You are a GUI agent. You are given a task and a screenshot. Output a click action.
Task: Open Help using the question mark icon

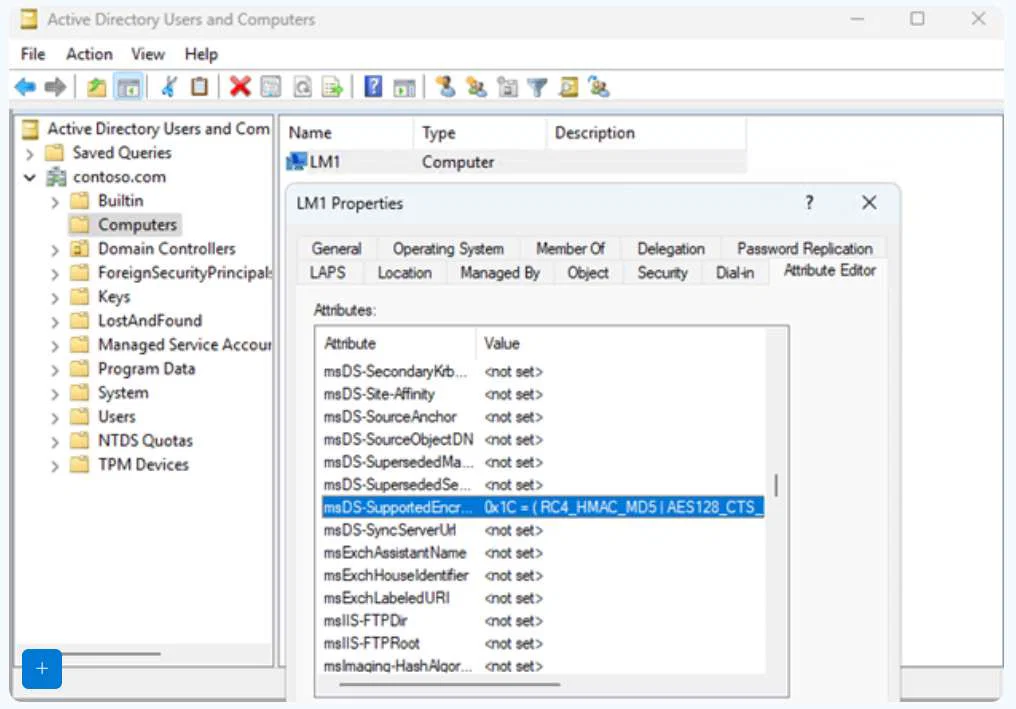tap(372, 86)
